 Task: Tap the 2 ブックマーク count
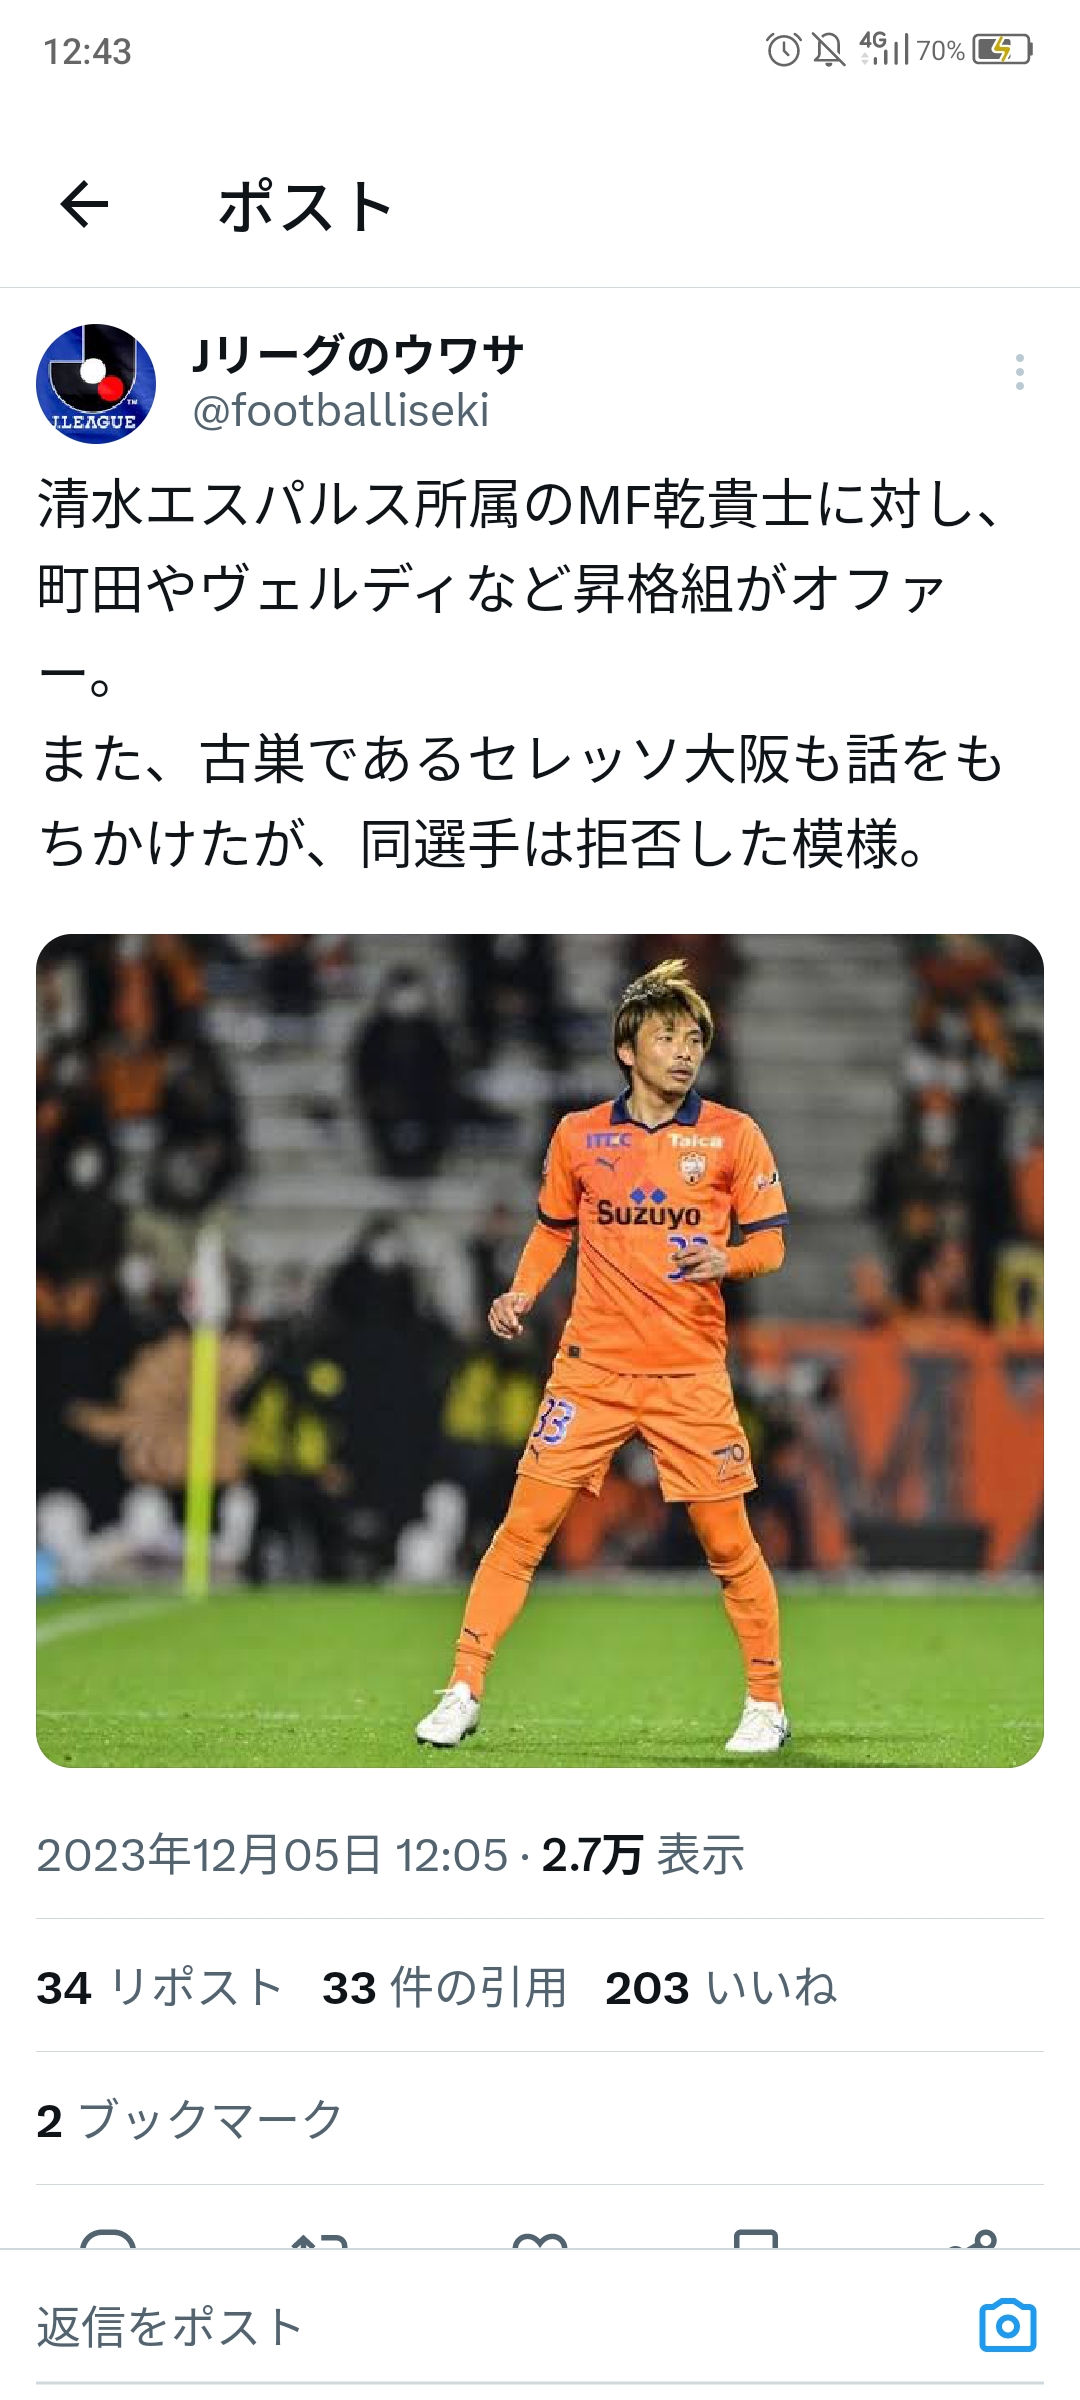190,2120
